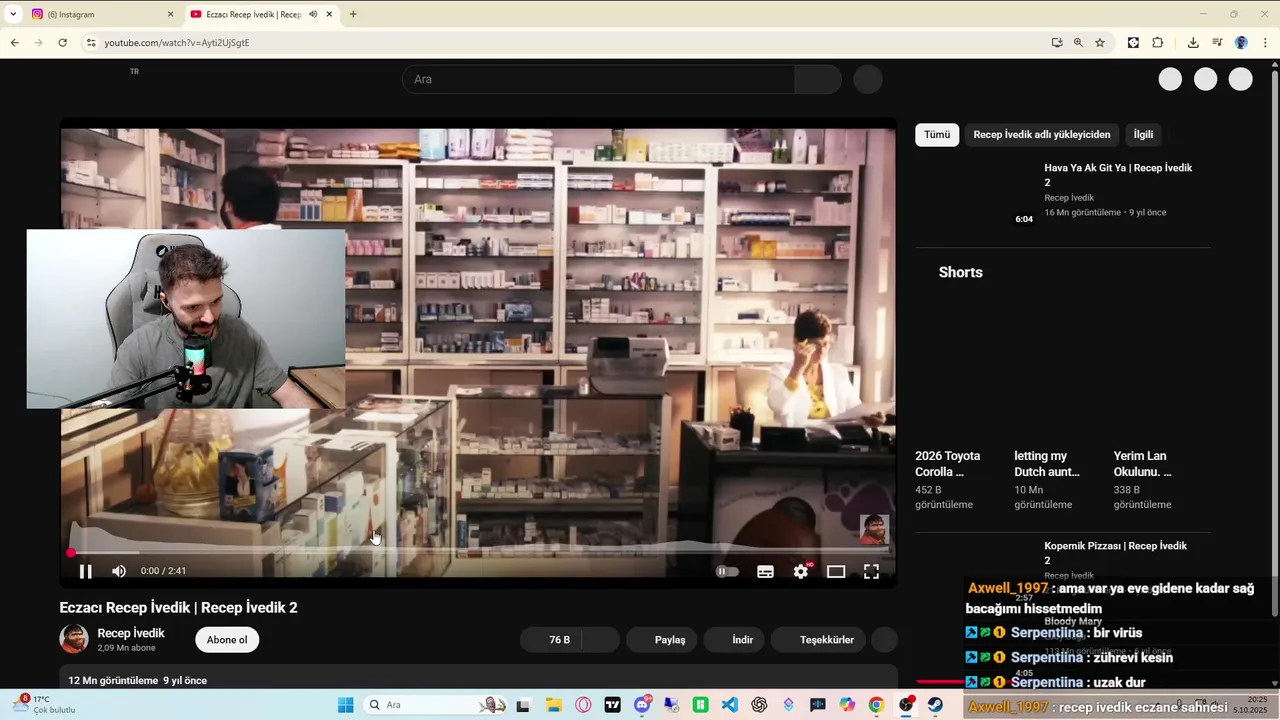
Task: Open the Recep İvedik channel name link
Action: click(x=131, y=633)
